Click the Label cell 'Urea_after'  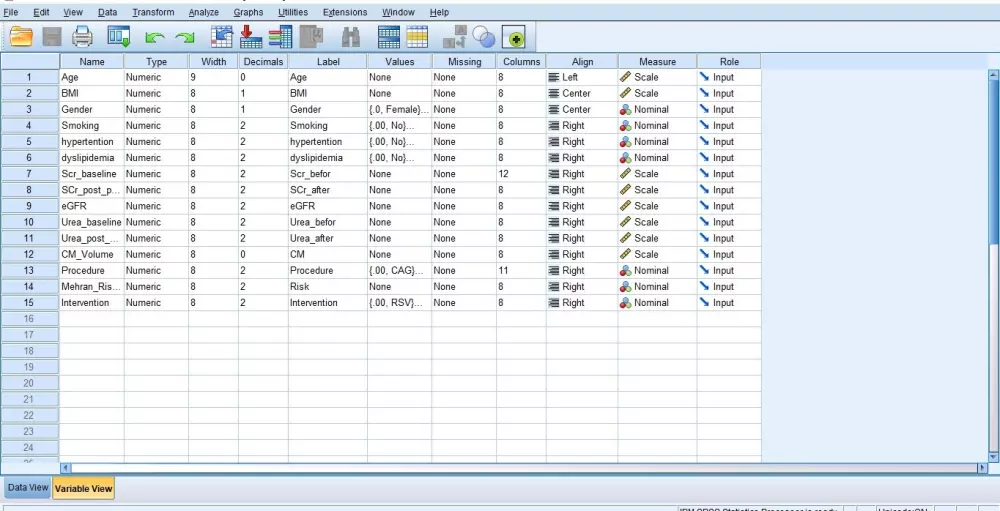pos(328,238)
